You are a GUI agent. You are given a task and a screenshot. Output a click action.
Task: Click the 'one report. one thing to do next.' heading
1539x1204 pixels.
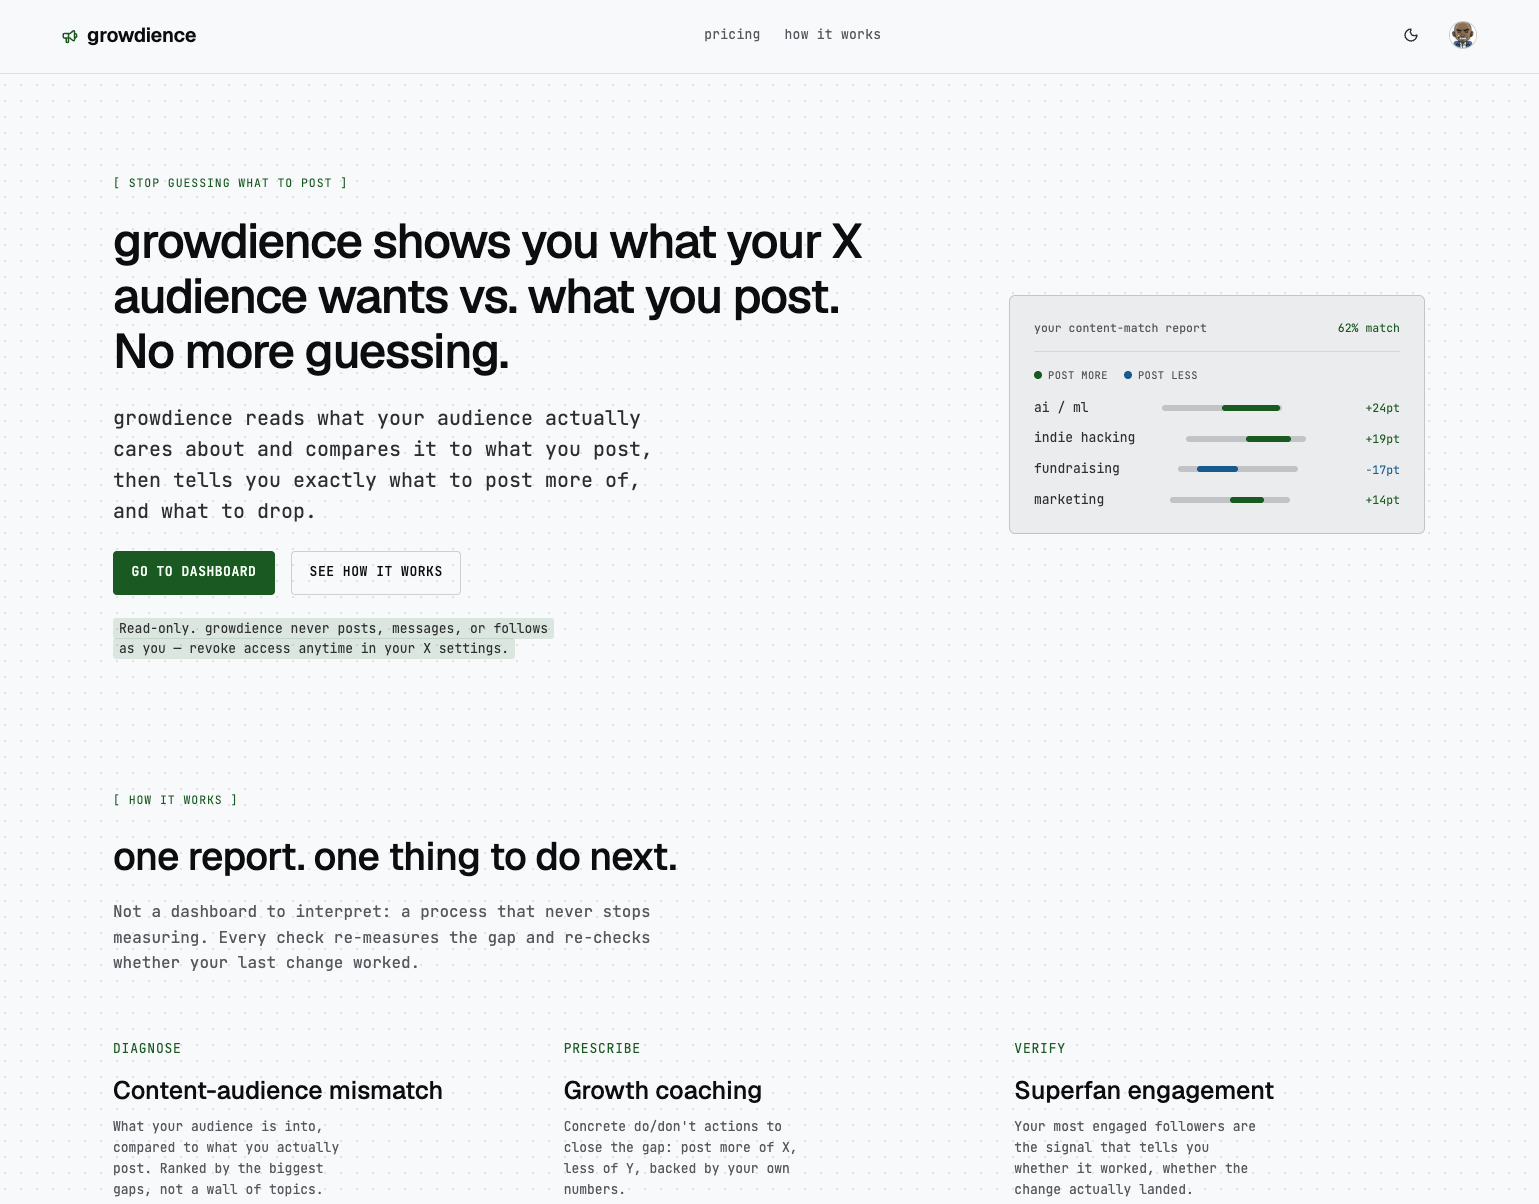pos(395,857)
